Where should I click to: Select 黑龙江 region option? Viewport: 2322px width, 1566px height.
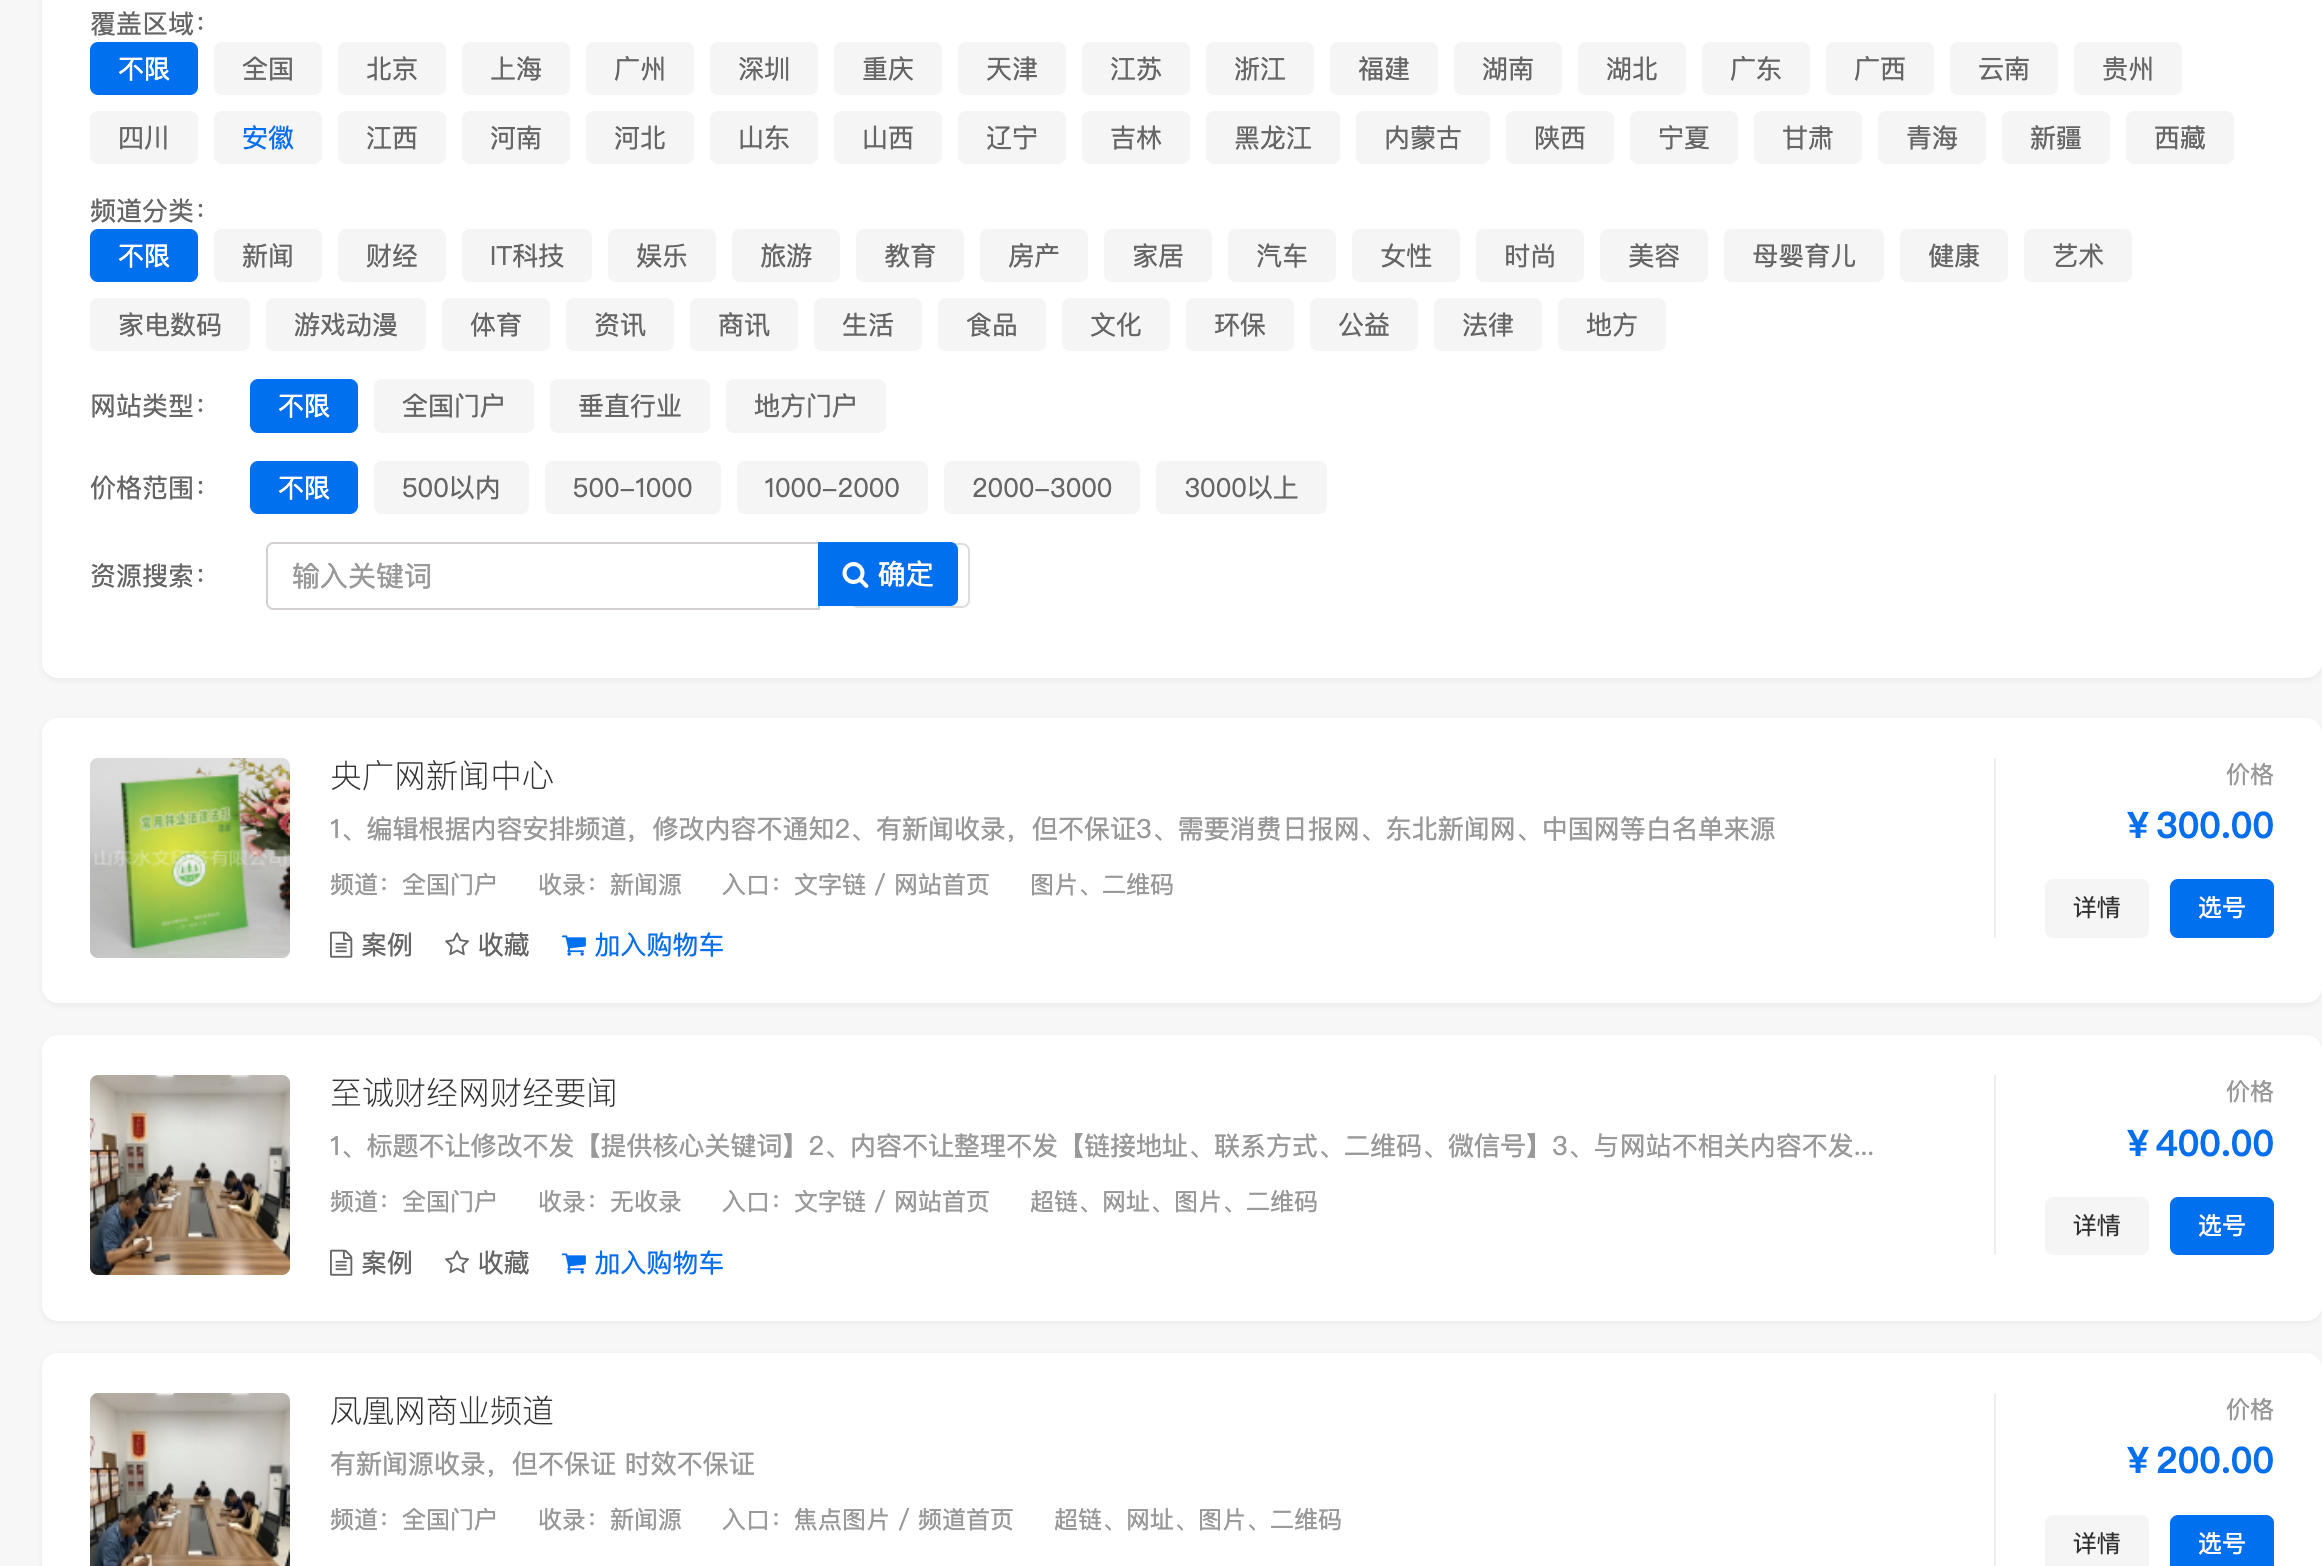coord(1272,138)
